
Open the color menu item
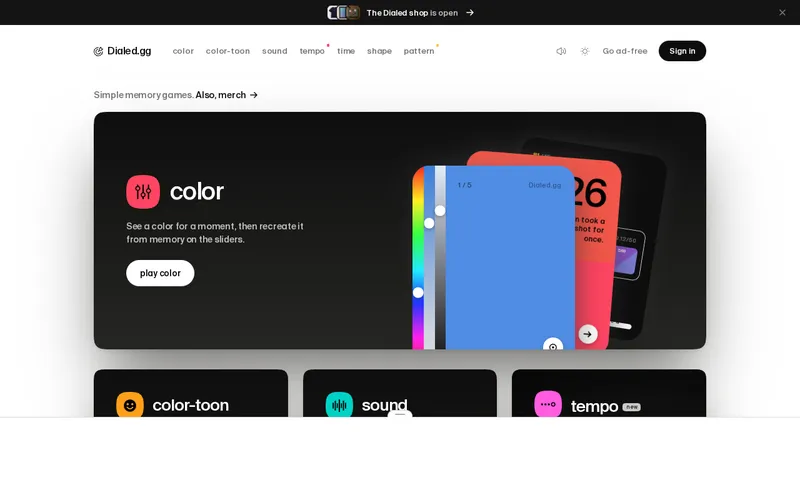pyautogui.click(x=183, y=51)
